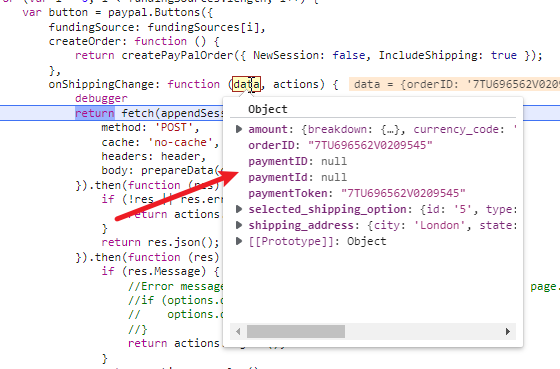The height and width of the screenshot is (369, 560).
Task: Click the orderID value "7TU696562V0209545"
Action: (370, 145)
